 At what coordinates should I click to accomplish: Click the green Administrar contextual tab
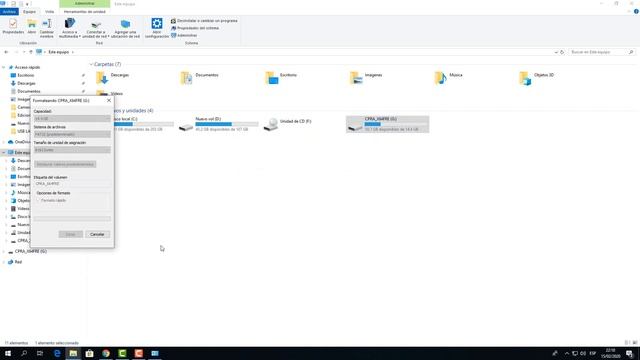[x=84, y=4]
